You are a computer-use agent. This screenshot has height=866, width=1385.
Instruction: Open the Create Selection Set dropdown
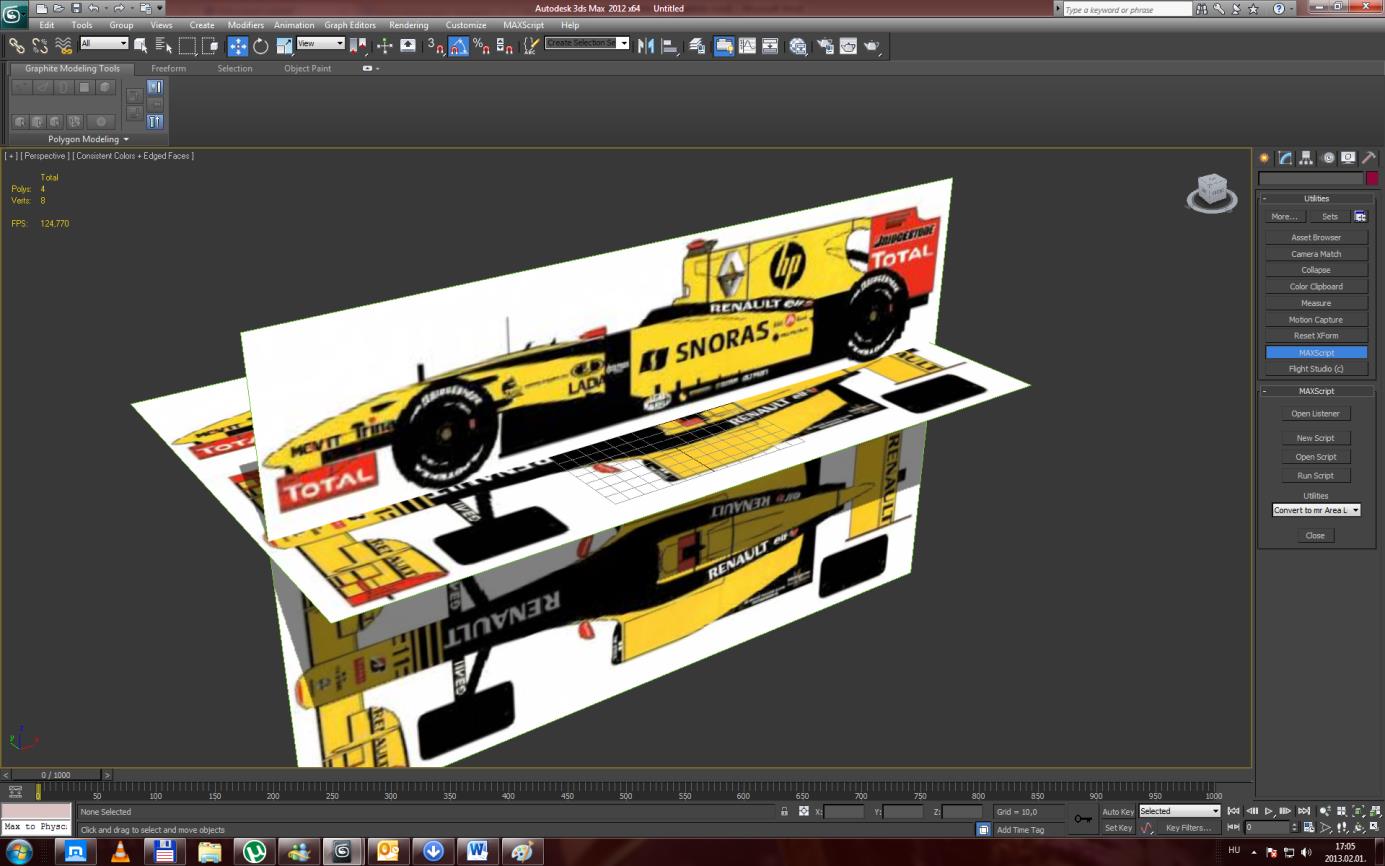(x=587, y=43)
